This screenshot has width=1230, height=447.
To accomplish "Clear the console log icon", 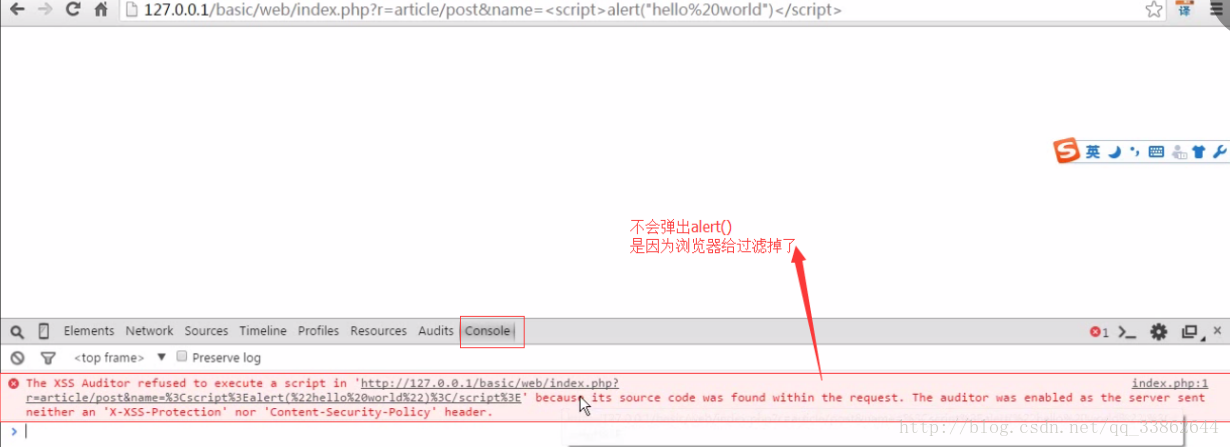I will [18, 358].
